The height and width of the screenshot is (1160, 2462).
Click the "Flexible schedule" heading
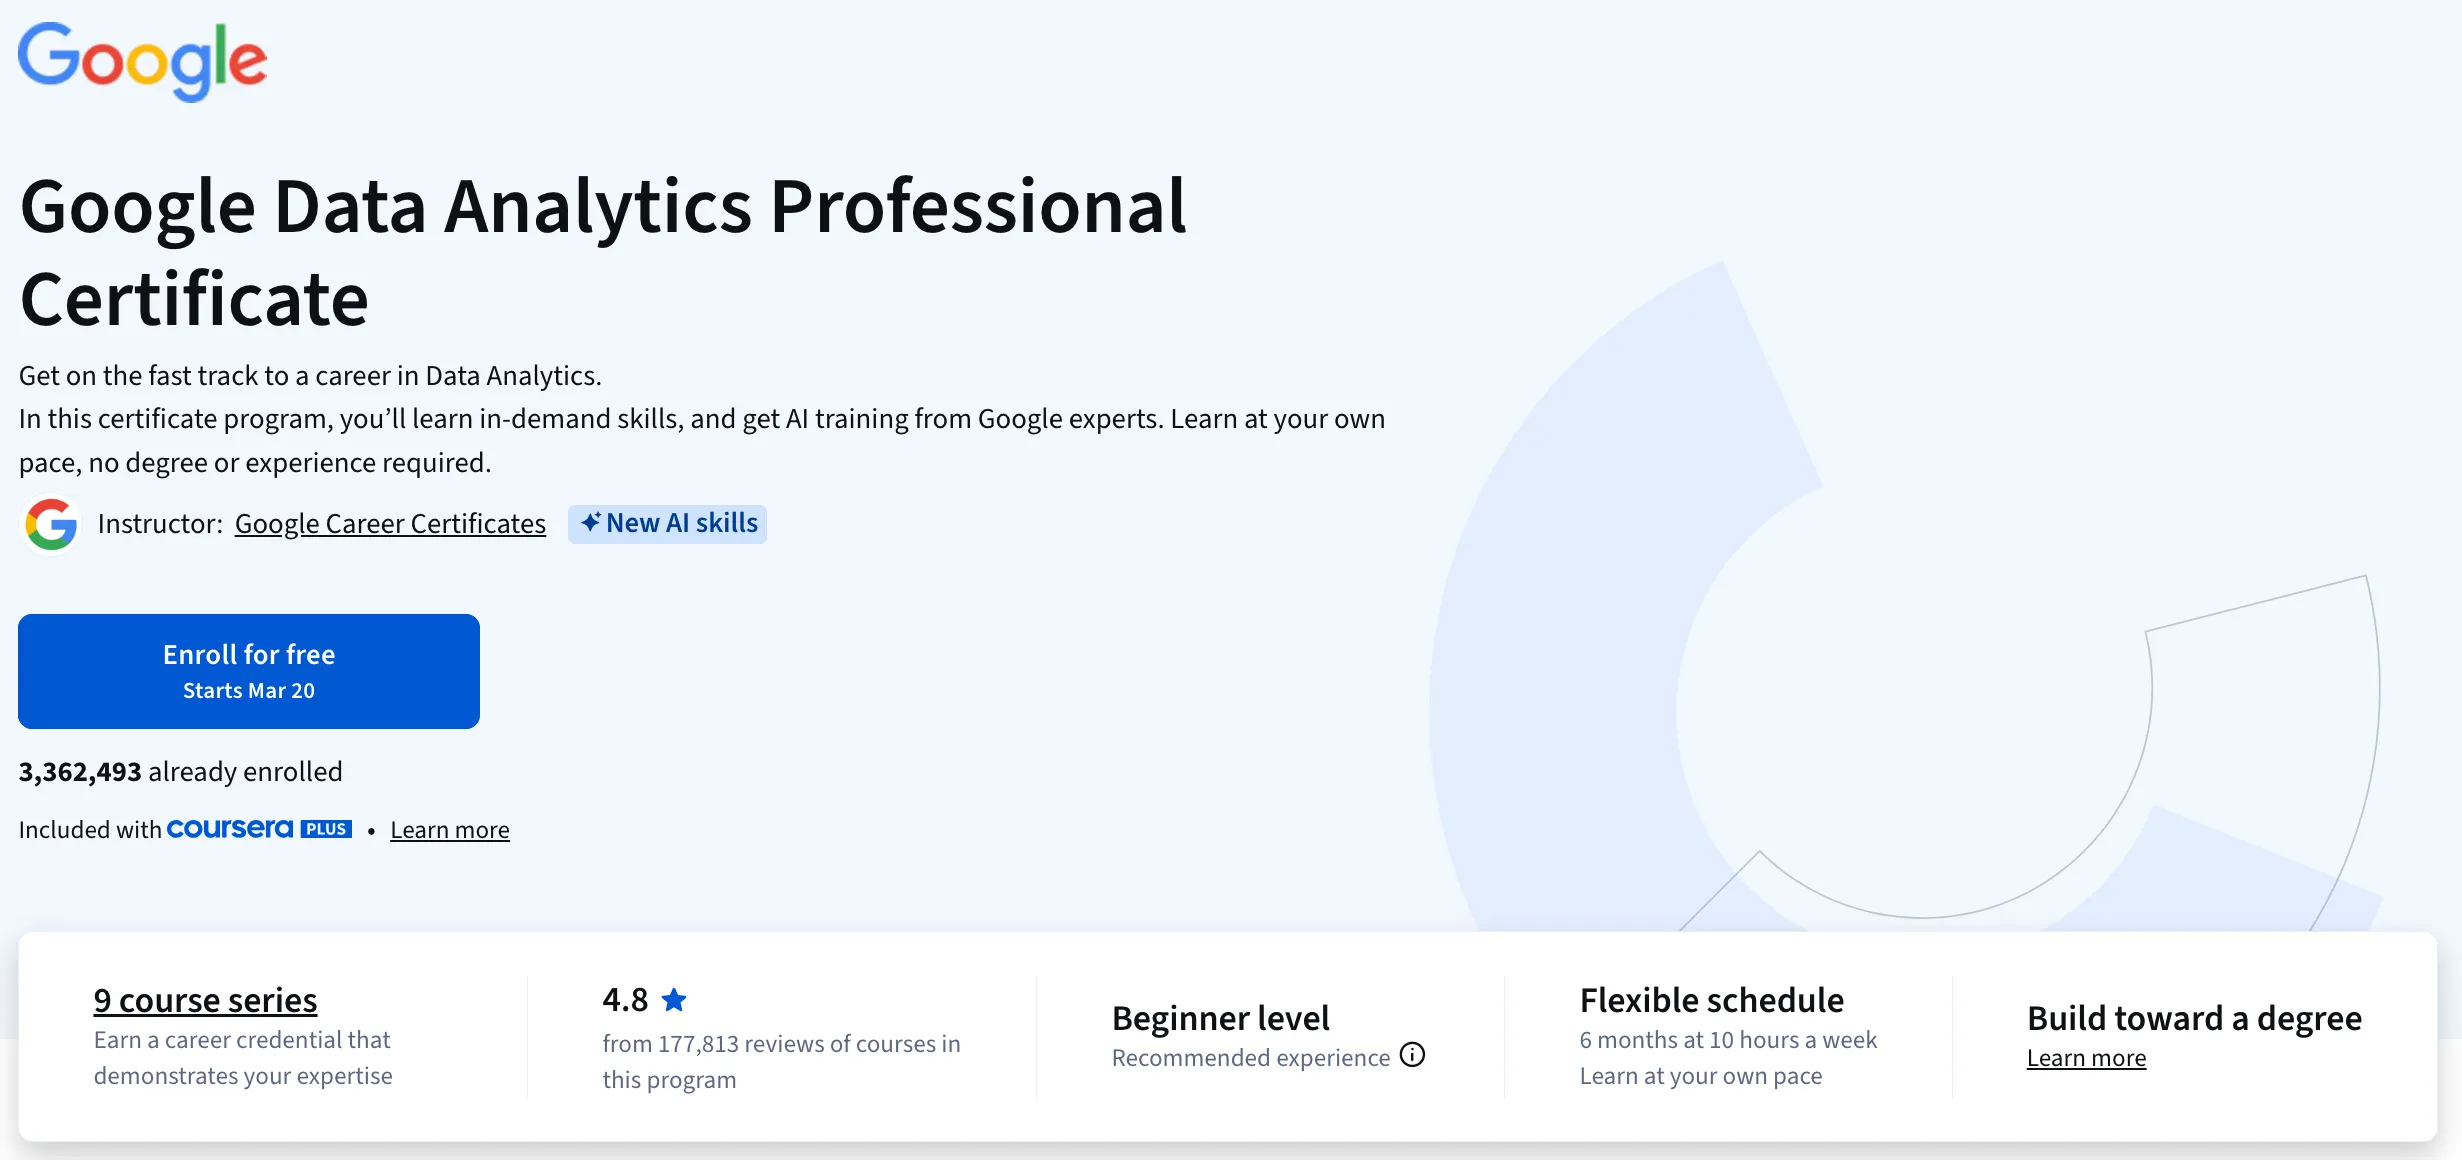1711,999
